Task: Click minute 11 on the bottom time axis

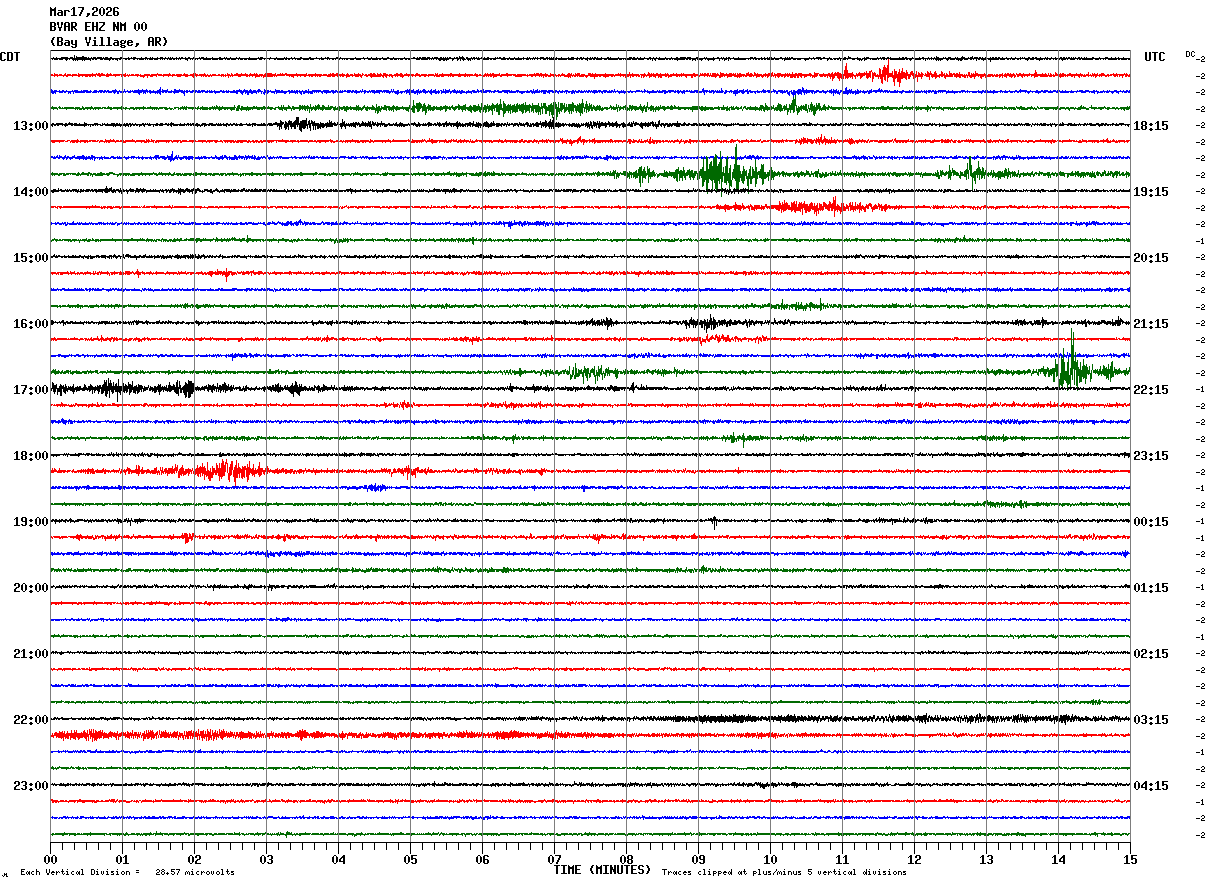Action: 842,860
